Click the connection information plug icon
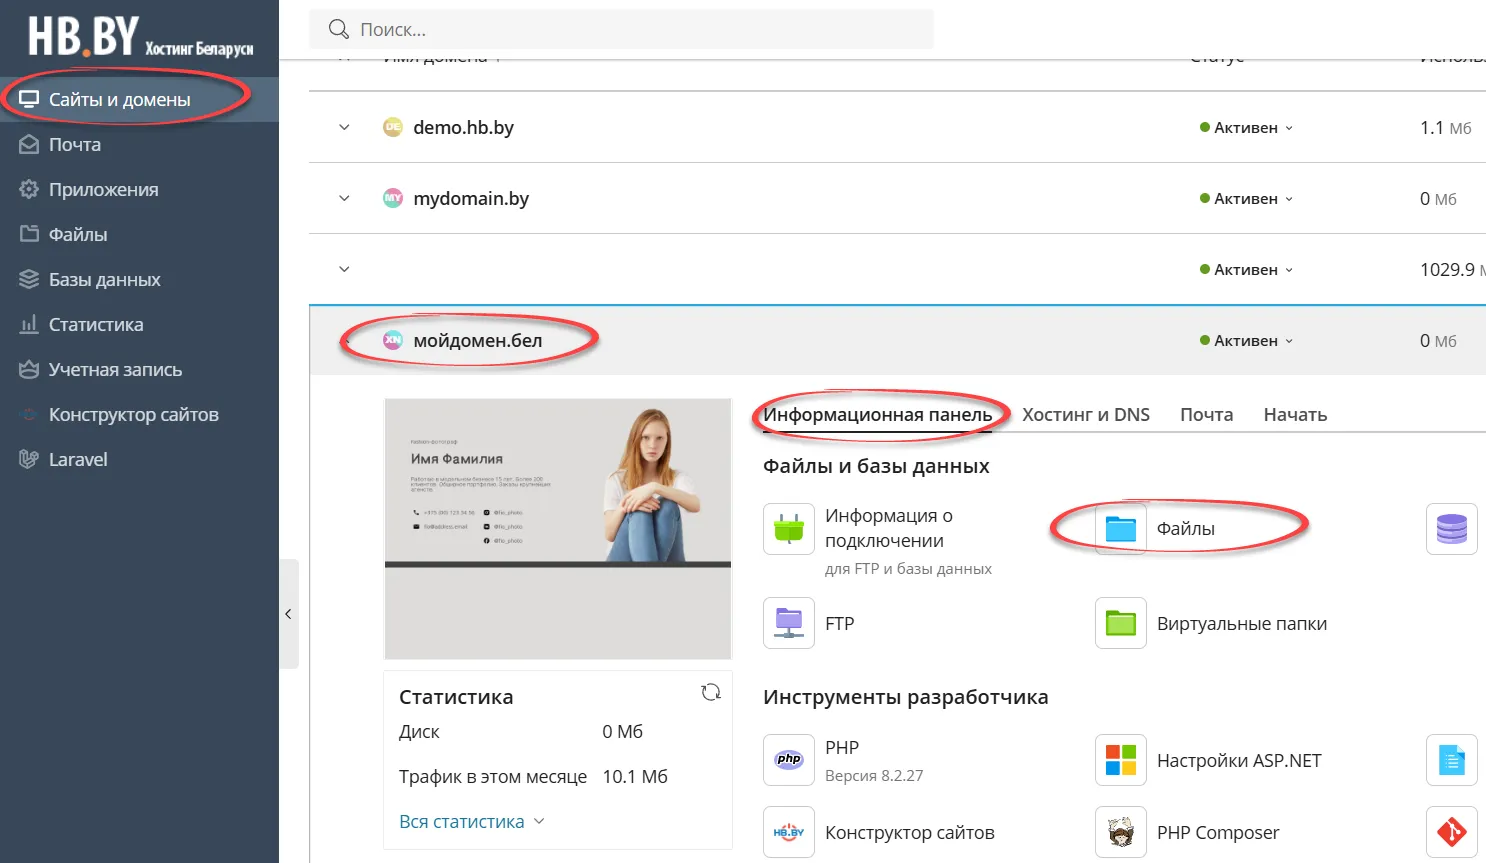Screen dimensions: 1486x863 (788, 529)
